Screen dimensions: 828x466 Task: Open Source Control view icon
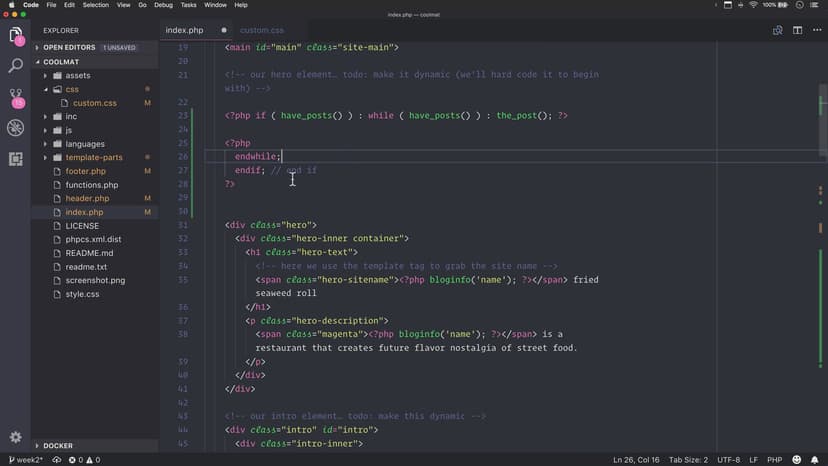(16, 97)
